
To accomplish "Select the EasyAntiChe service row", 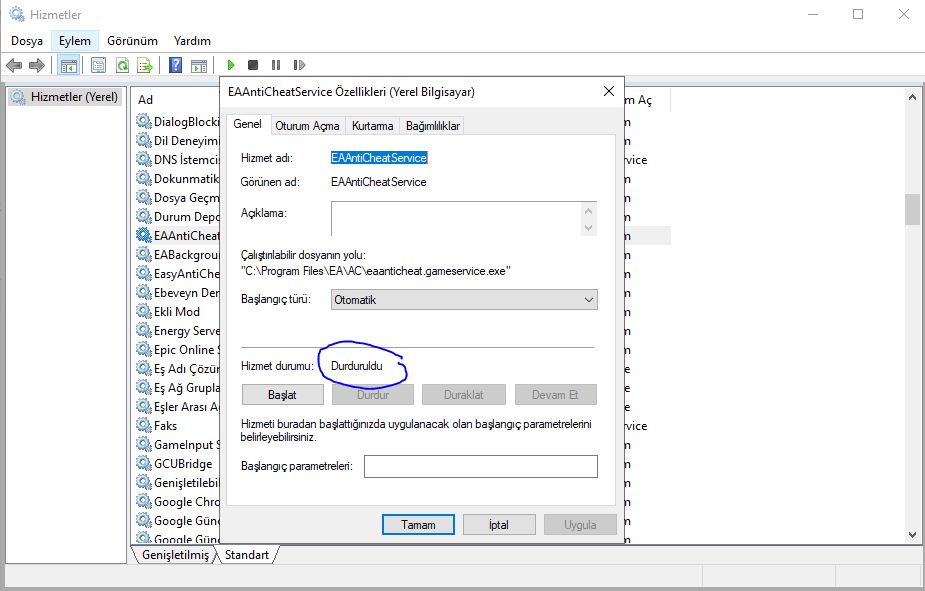I will 178,274.
